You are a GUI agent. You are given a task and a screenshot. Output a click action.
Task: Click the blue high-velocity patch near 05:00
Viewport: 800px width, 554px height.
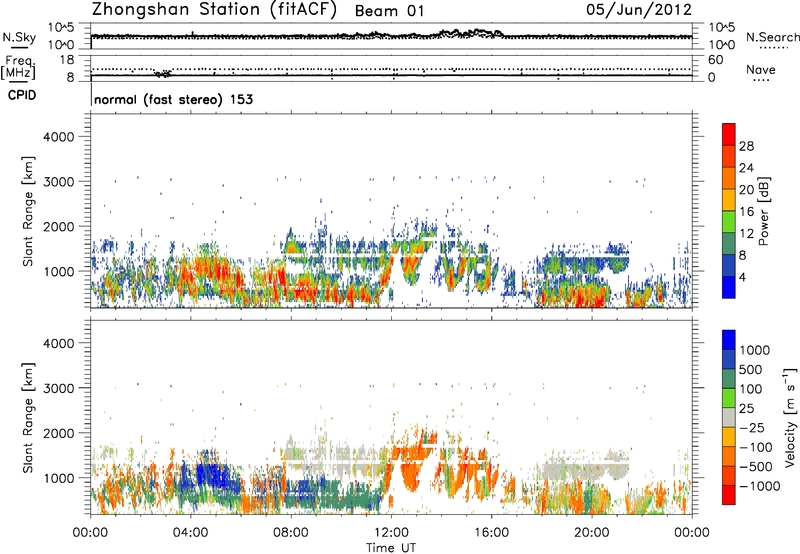click(210, 473)
